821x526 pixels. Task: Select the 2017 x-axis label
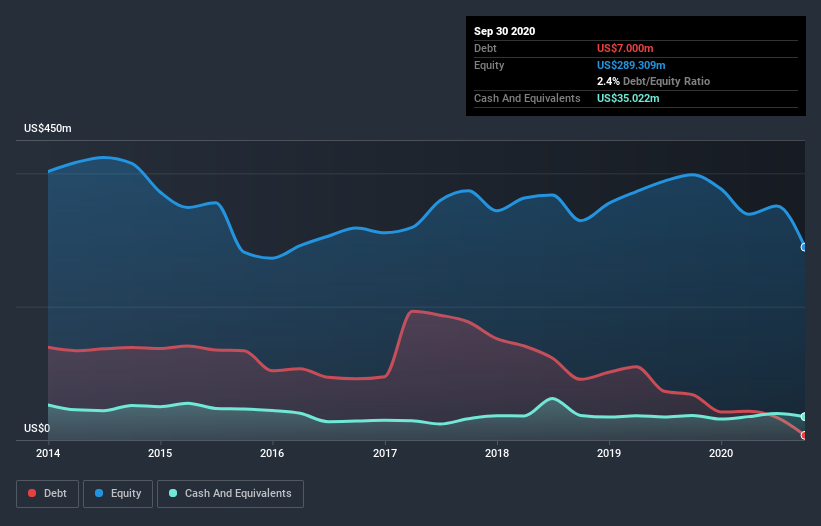click(385, 453)
